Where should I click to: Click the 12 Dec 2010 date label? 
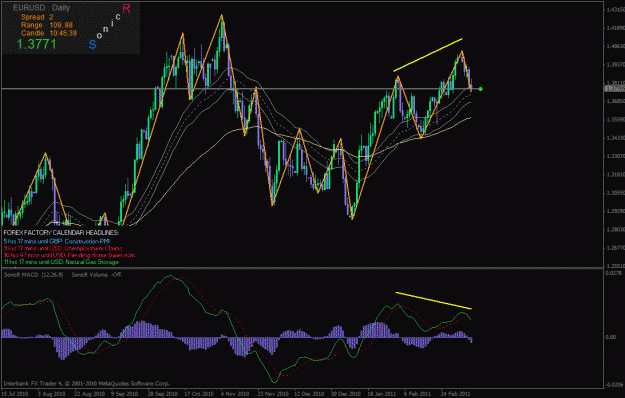tap(309, 394)
